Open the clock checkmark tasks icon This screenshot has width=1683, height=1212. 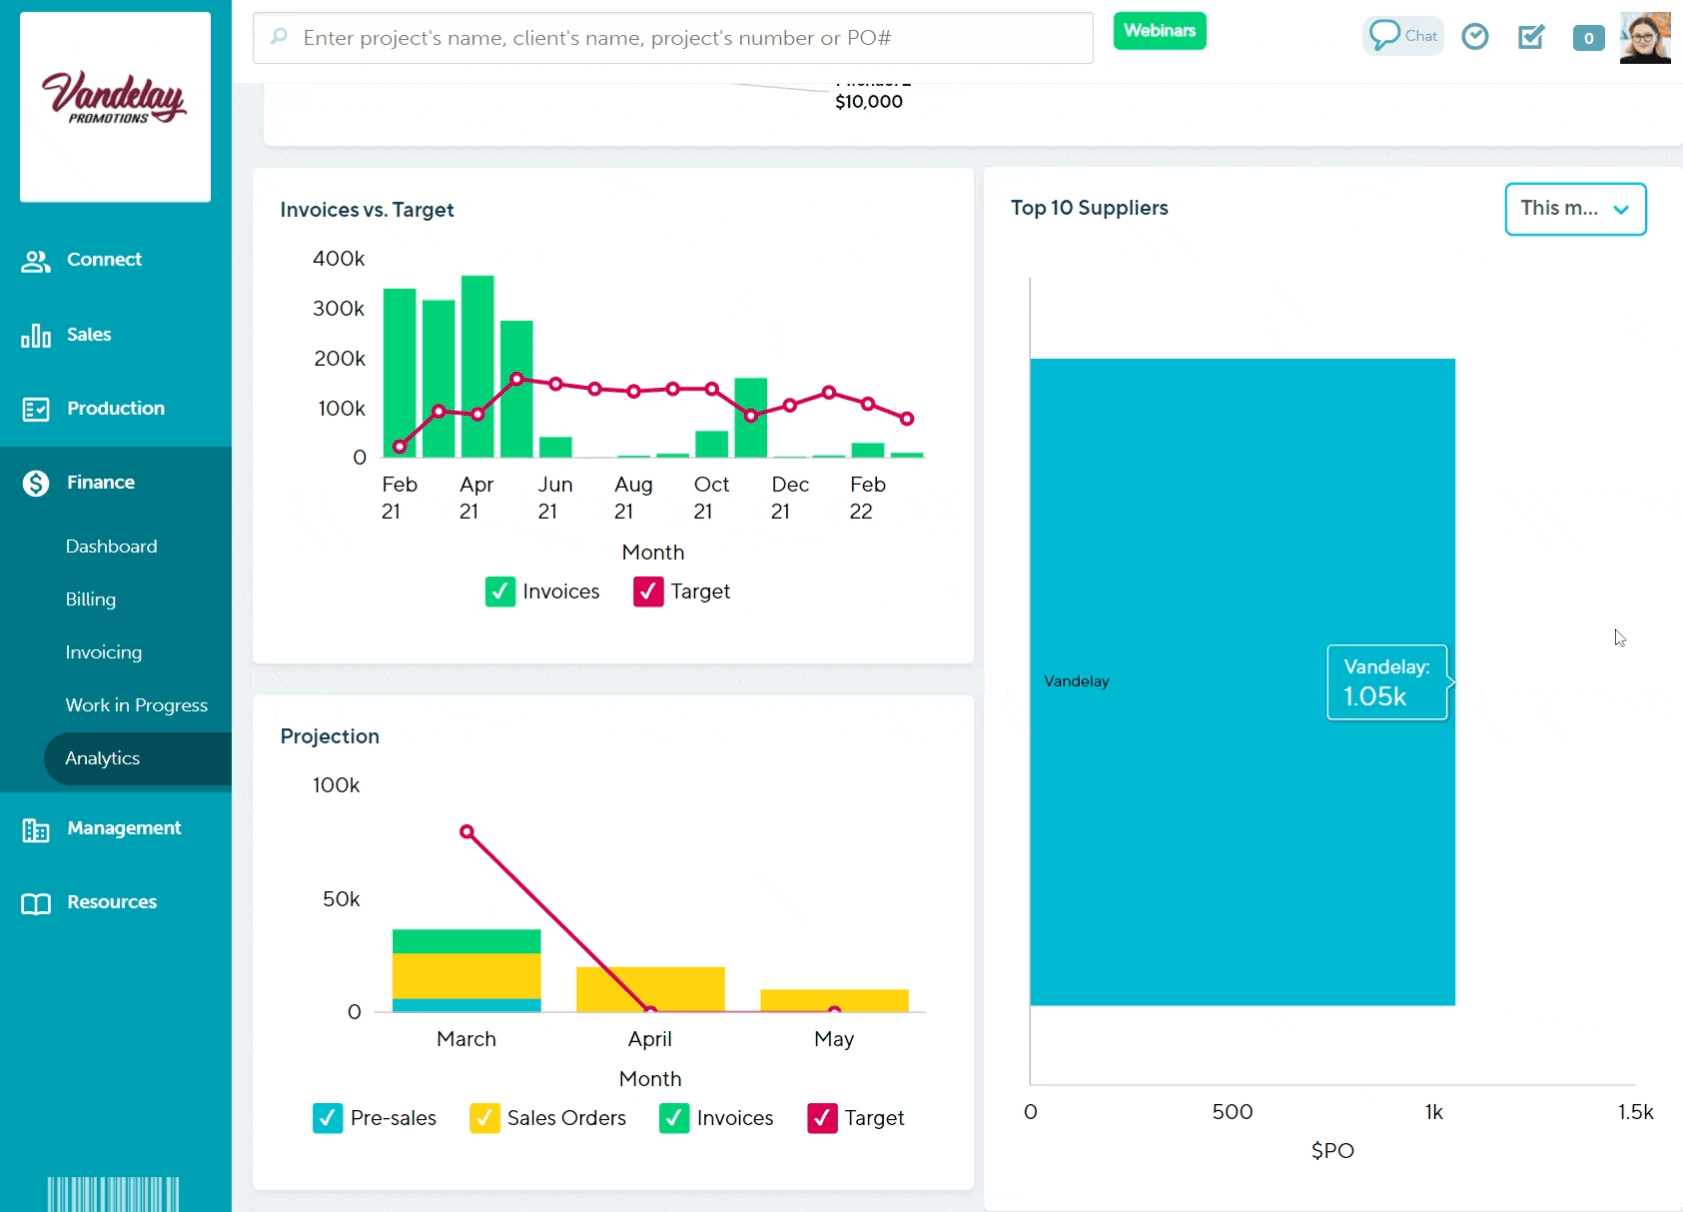pyautogui.click(x=1475, y=37)
